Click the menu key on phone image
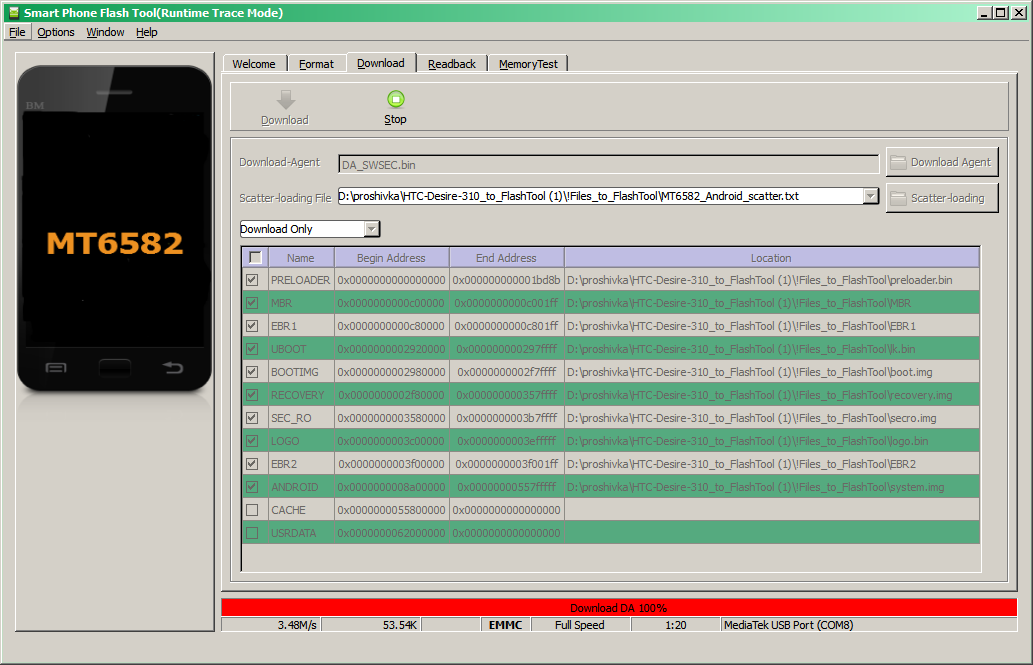Image resolution: width=1033 pixels, height=665 pixels. tap(56, 368)
